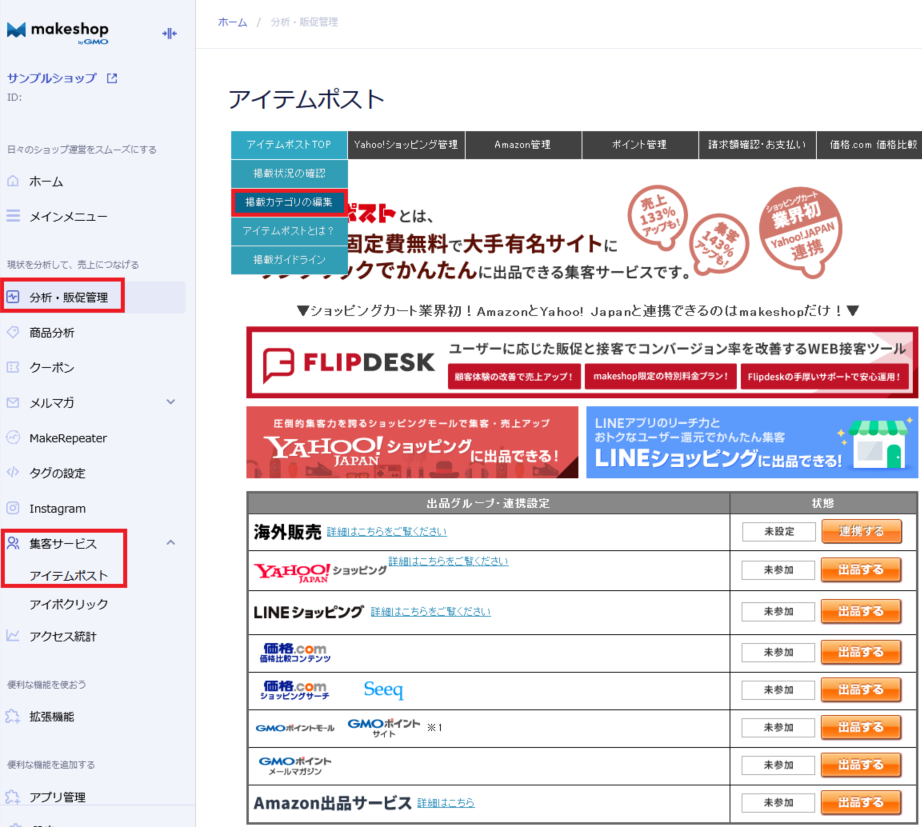922x827 pixels.
Task: Click the メインメニュー hamburger icon
Action: pos(13,216)
